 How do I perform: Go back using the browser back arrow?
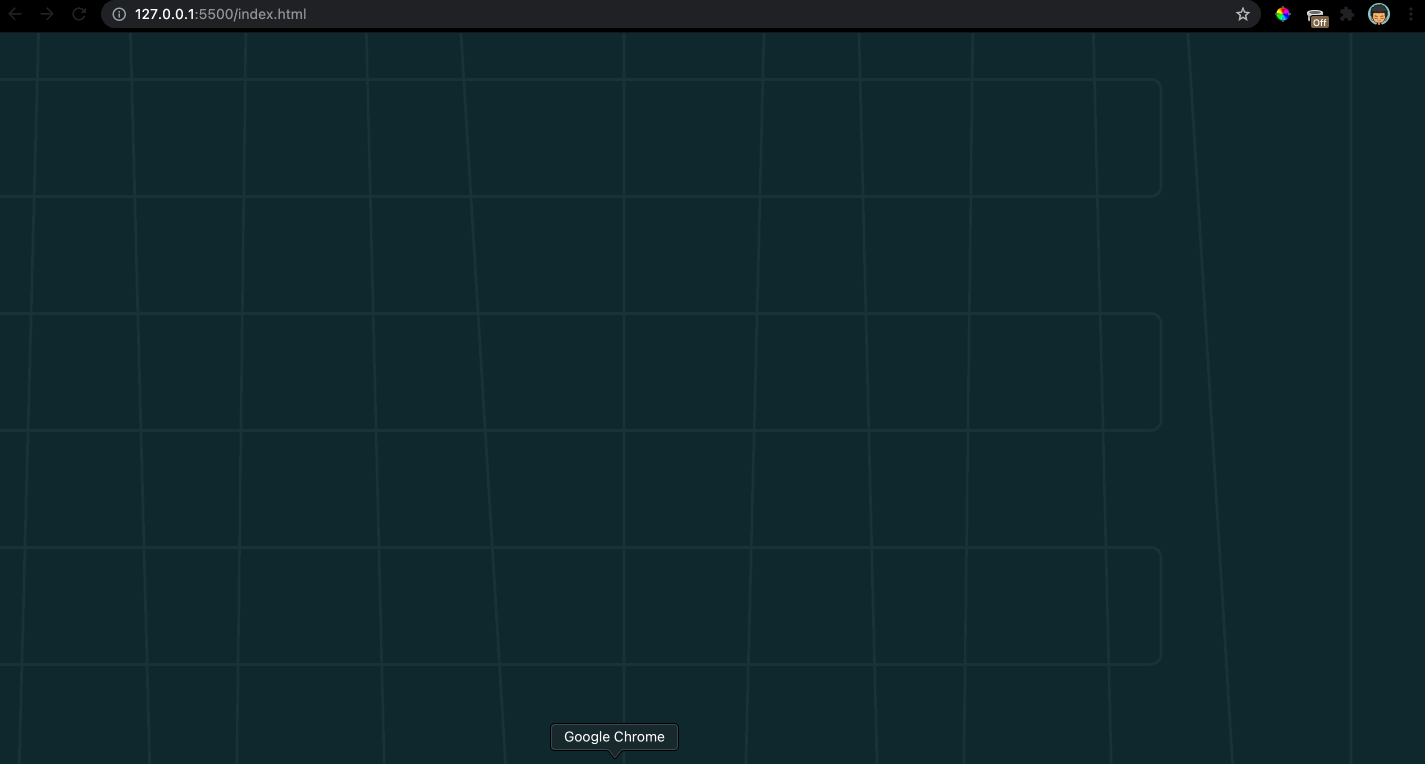(x=15, y=14)
